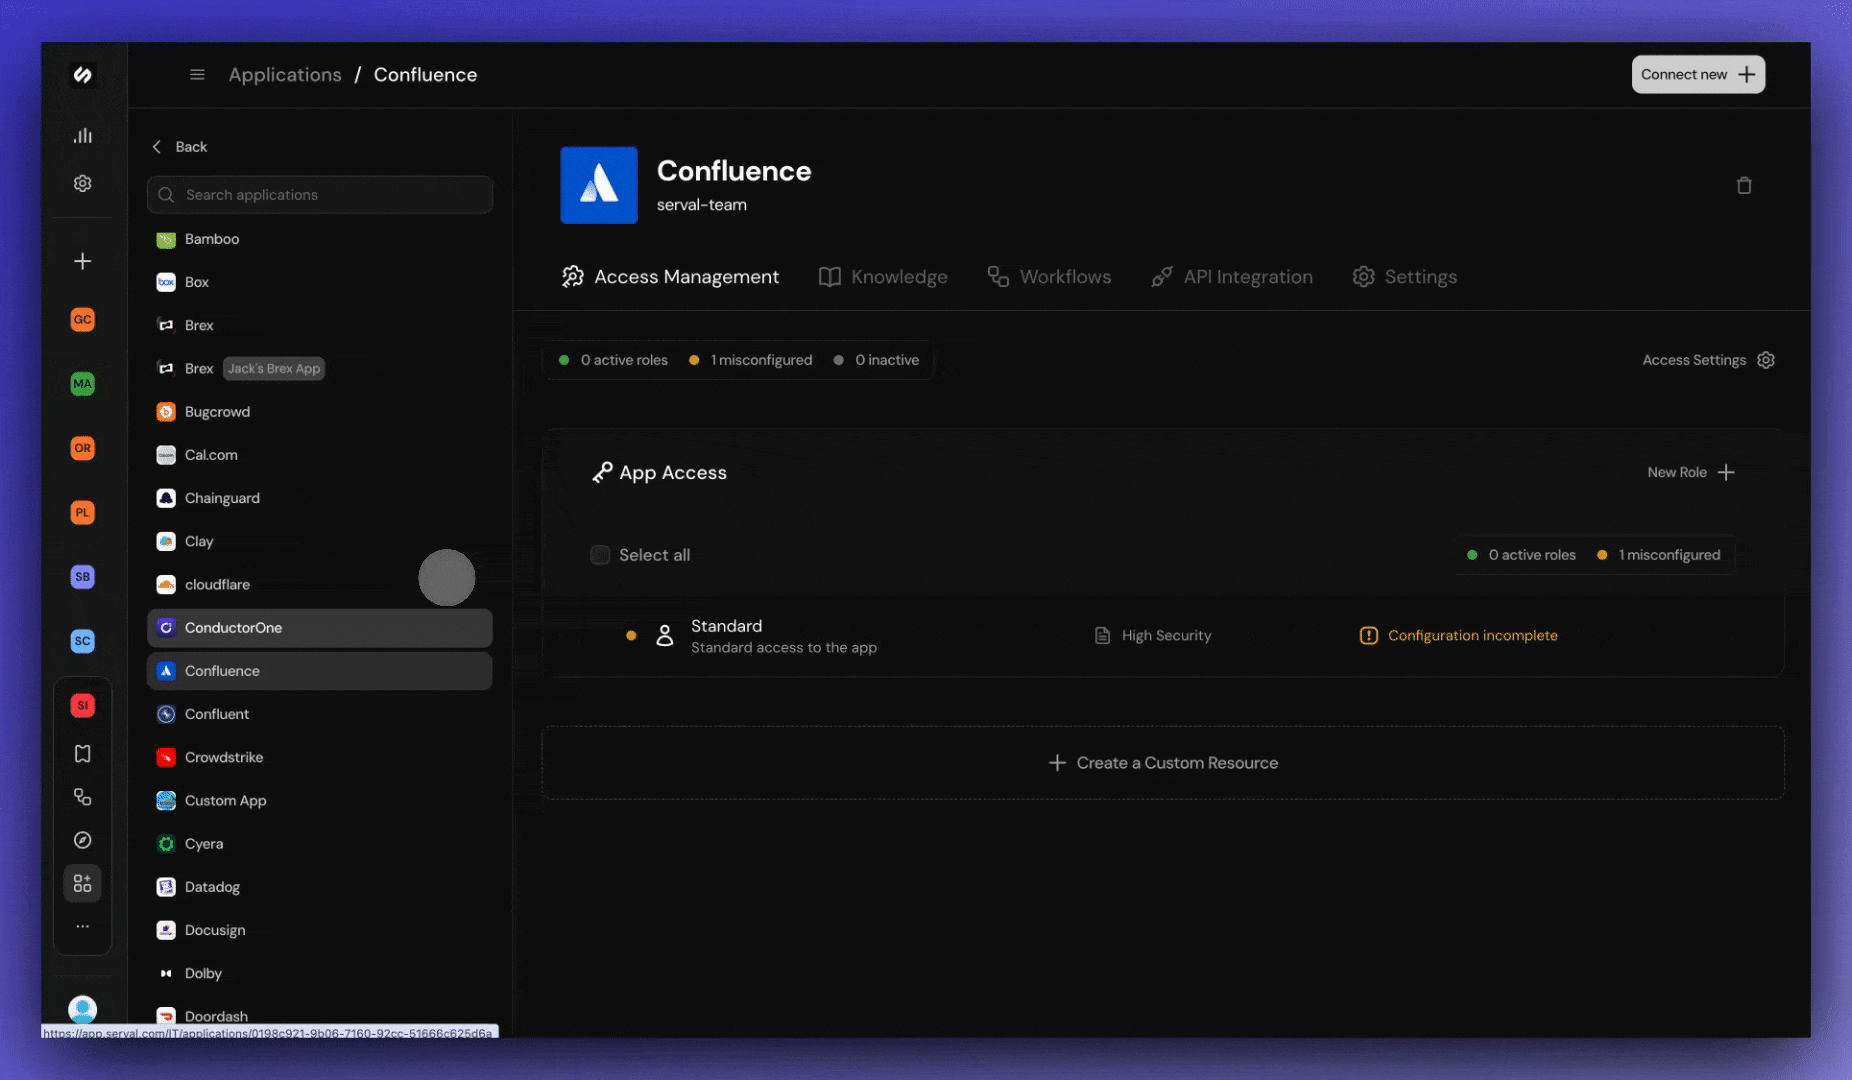This screenshot has width=1852, height=1080.
Task: Click the SI workspace avatar toggle in sidebar
Action: (83, 705)
